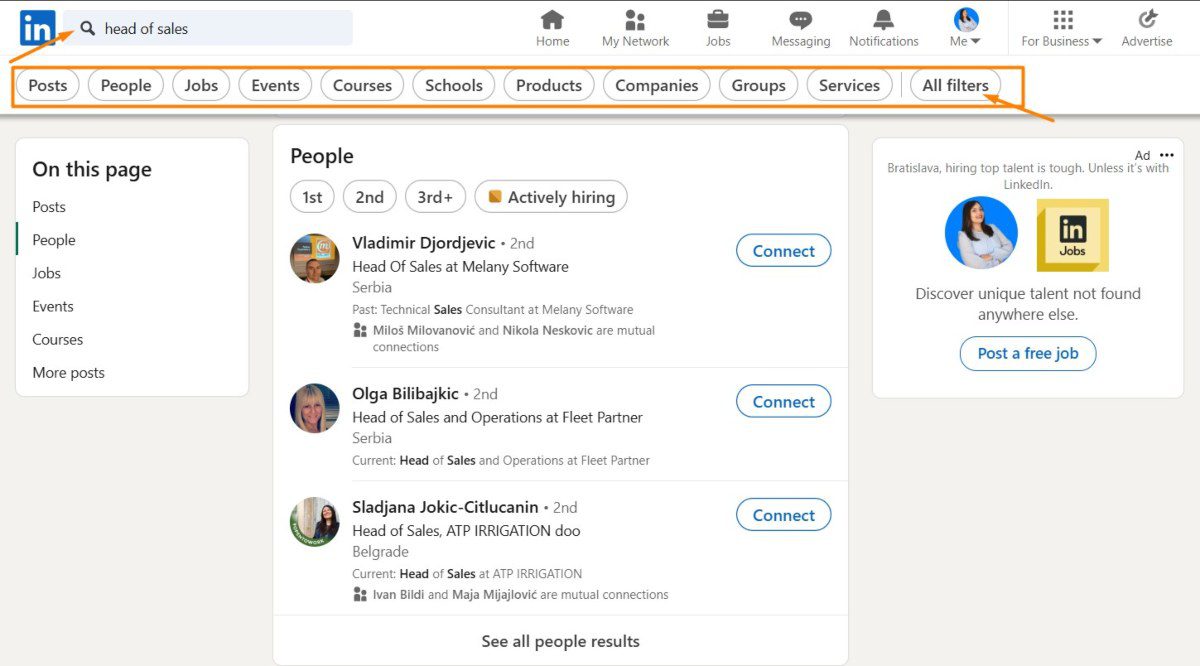
Task: Filter results by Companies
Action: coord(657,85)
